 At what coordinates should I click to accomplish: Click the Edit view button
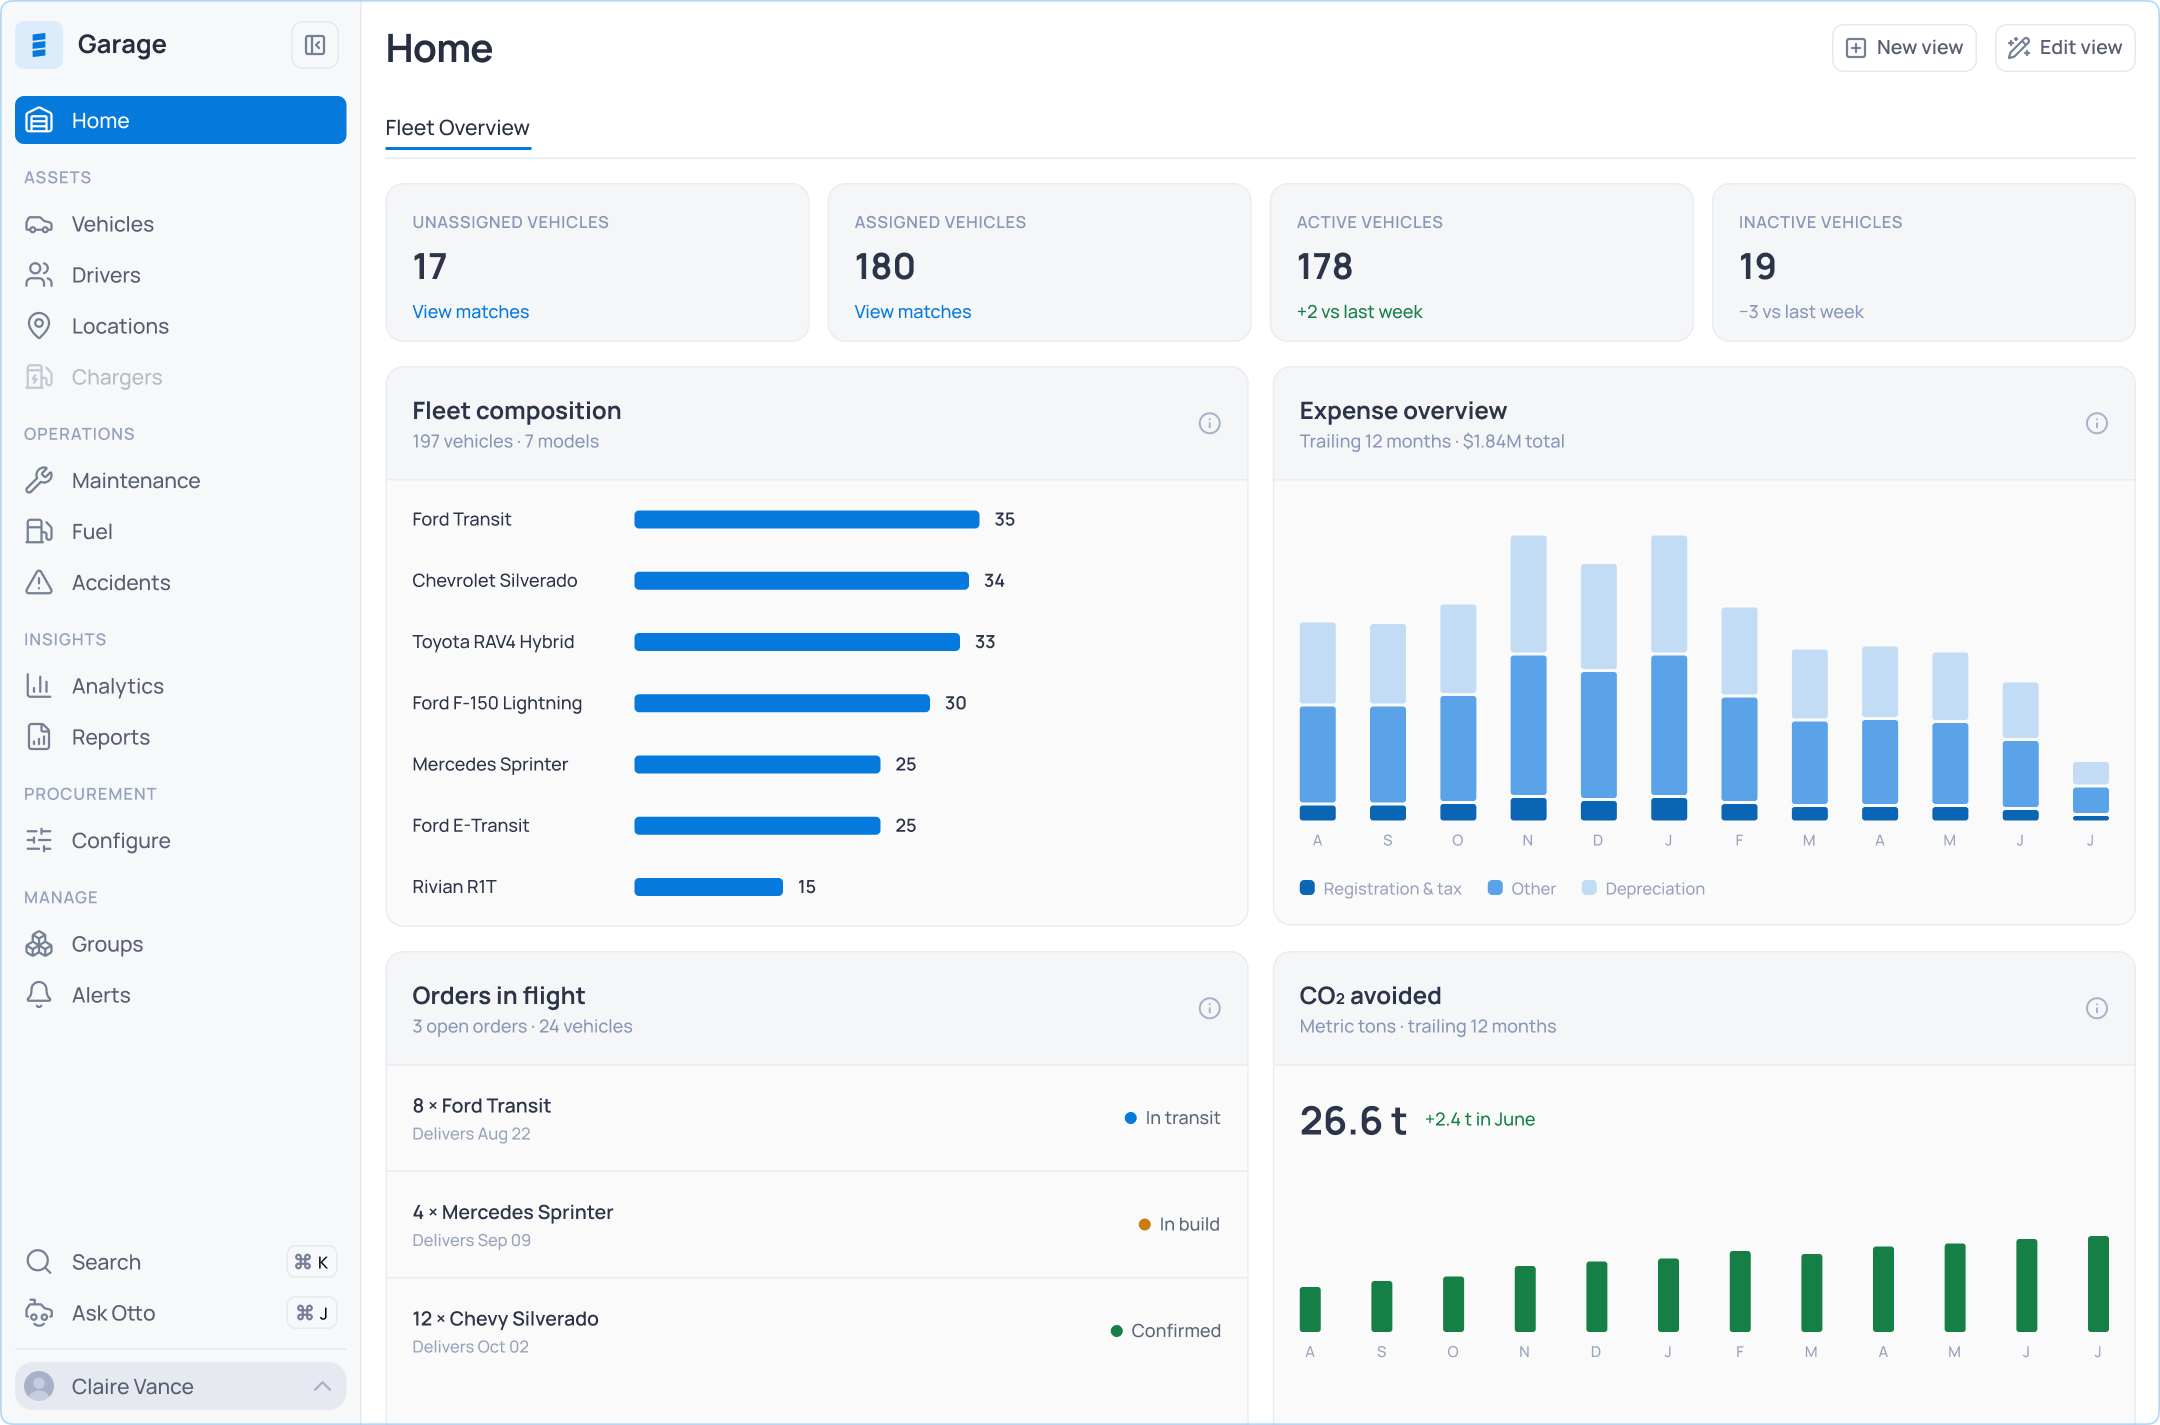pos(2065,48)
